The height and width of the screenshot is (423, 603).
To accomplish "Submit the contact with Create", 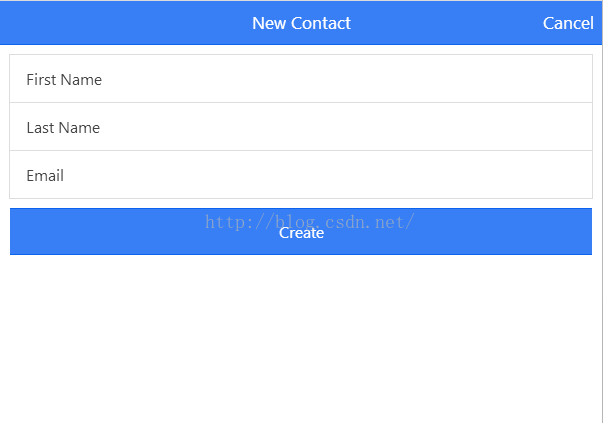I will (x=301, y=233).
